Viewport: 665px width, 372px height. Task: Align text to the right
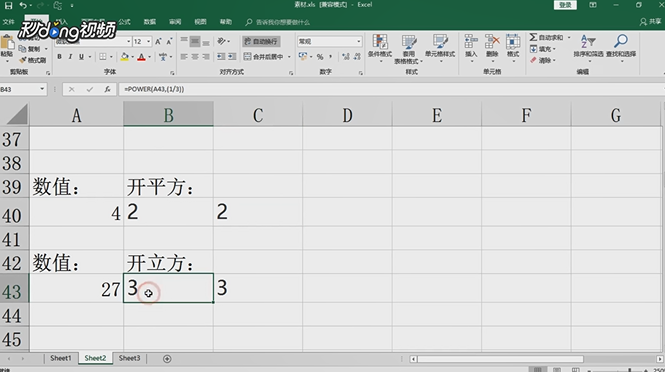pos(206,56)
